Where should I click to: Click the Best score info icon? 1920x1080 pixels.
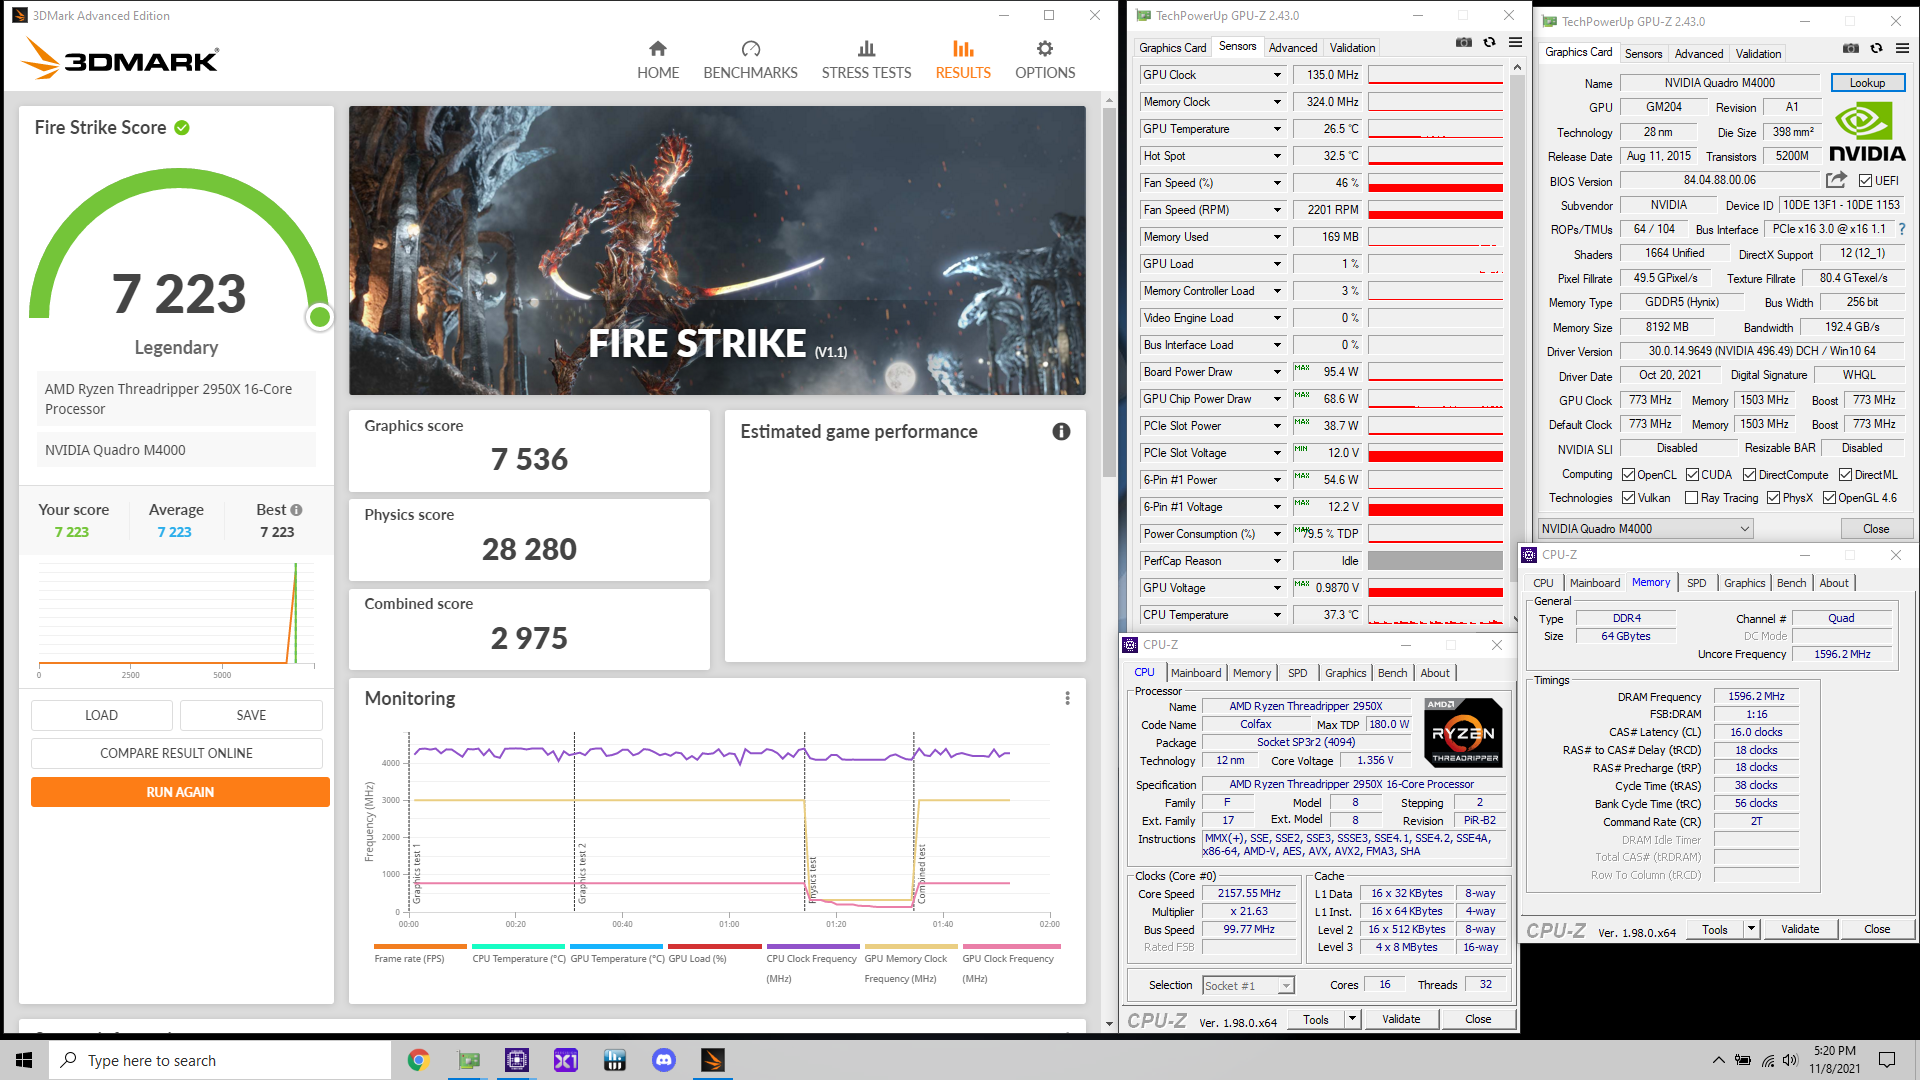[x=296, y=510]
